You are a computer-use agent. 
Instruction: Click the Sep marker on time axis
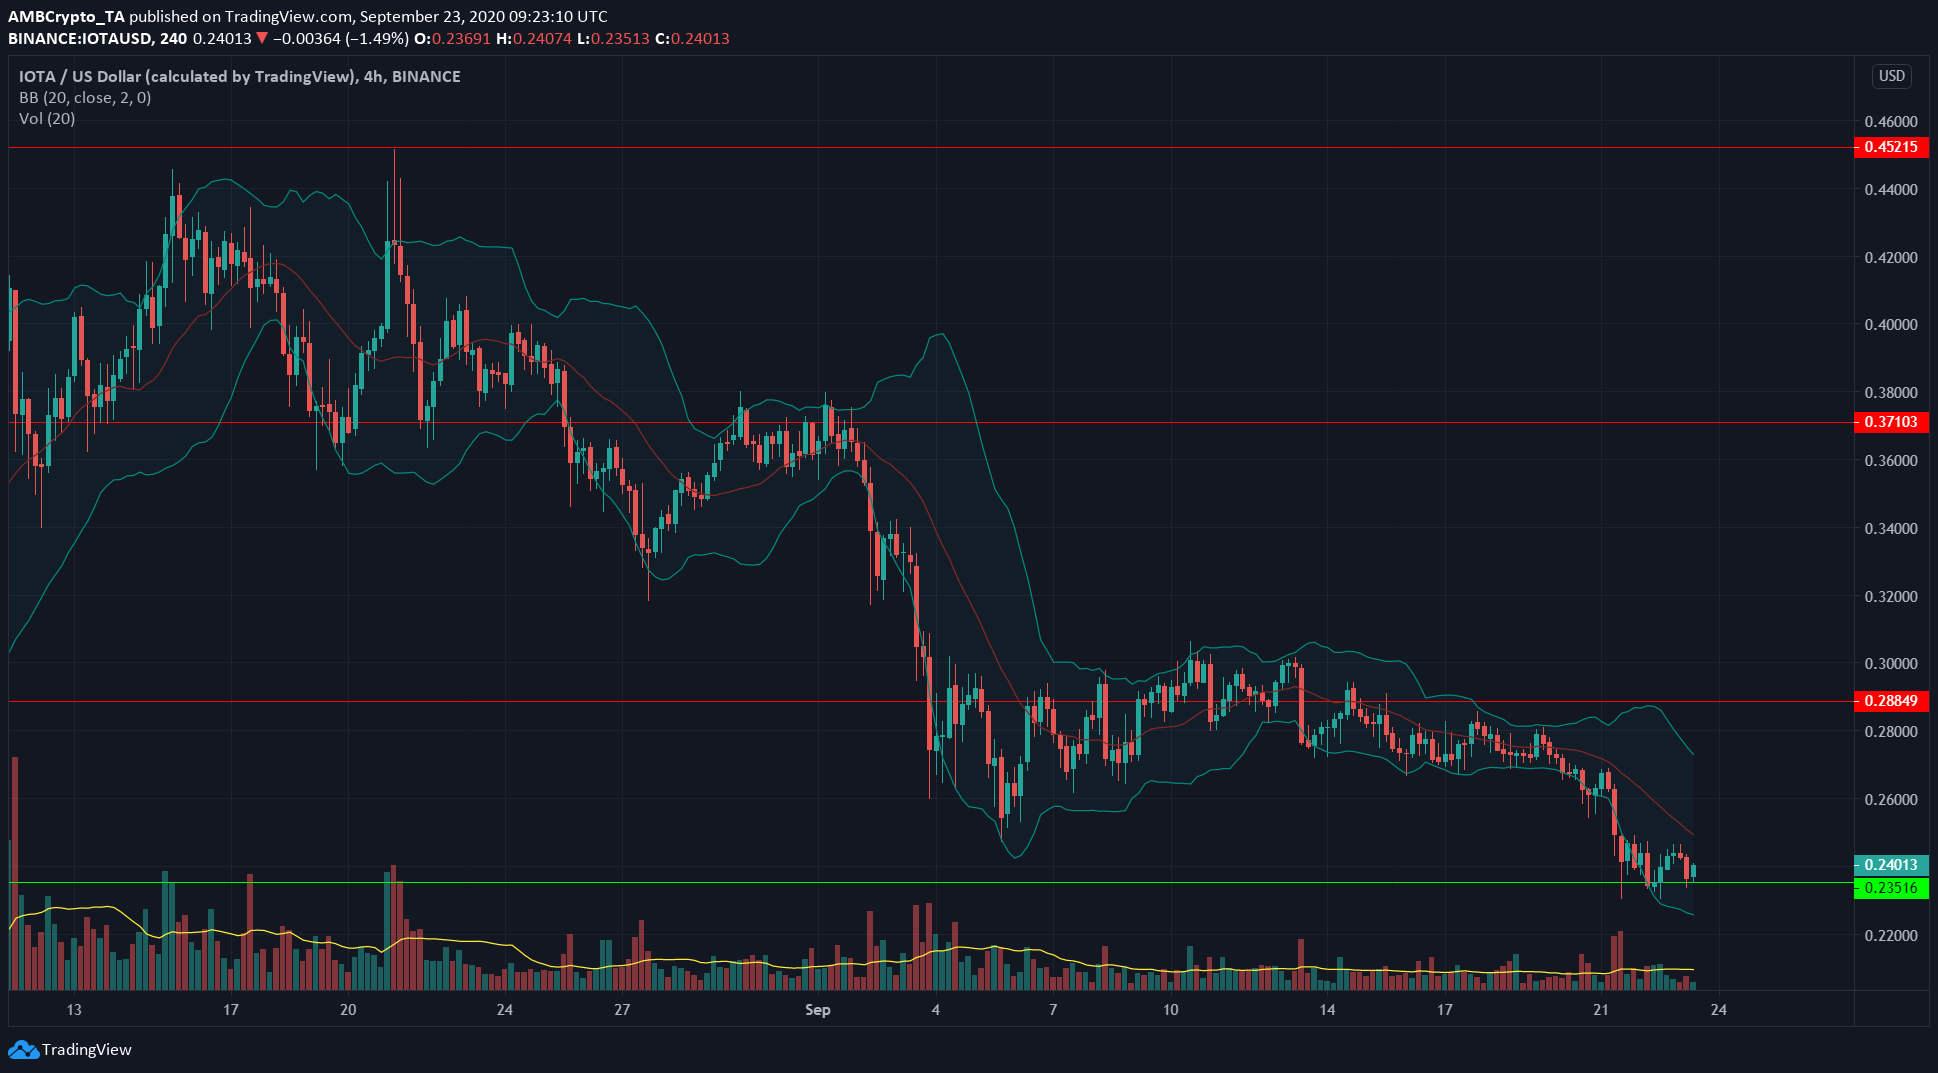817,1010
